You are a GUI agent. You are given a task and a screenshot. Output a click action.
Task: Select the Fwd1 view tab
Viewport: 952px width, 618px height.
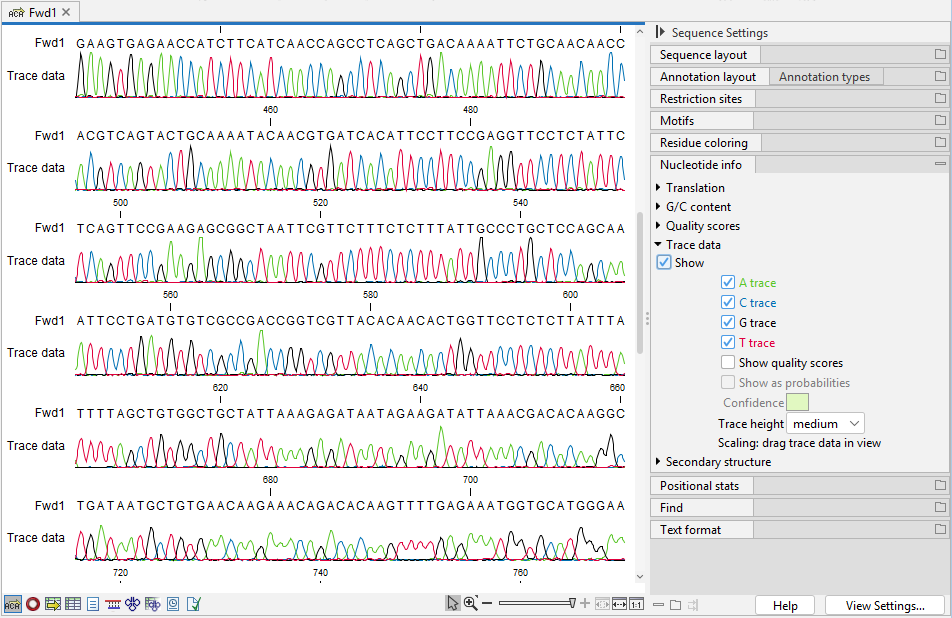40,12
